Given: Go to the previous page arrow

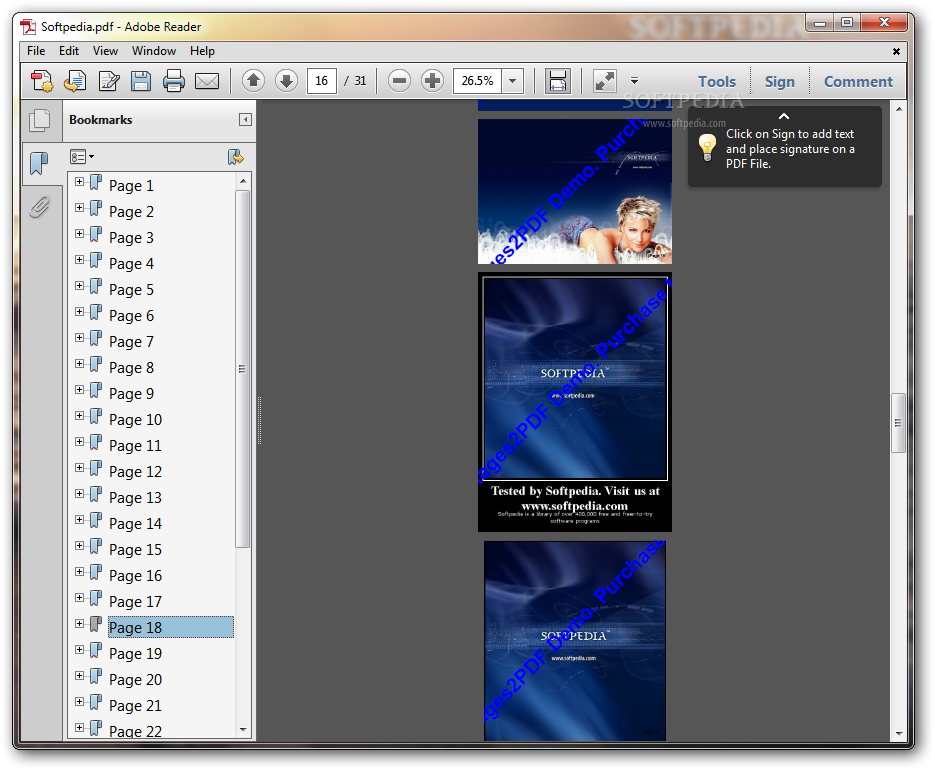Looking at the screenshot, I should (x=253, y=81).
